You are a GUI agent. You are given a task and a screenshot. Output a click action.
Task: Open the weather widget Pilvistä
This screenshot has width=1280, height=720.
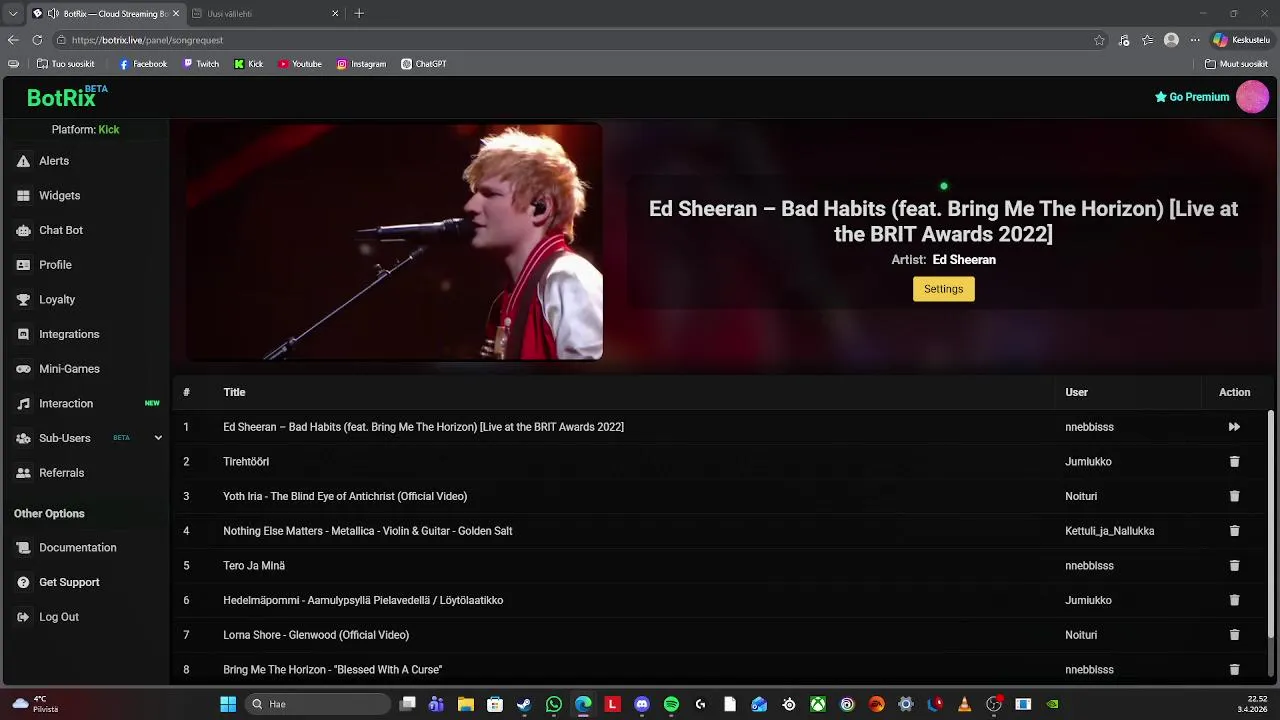tap(35, 704)
